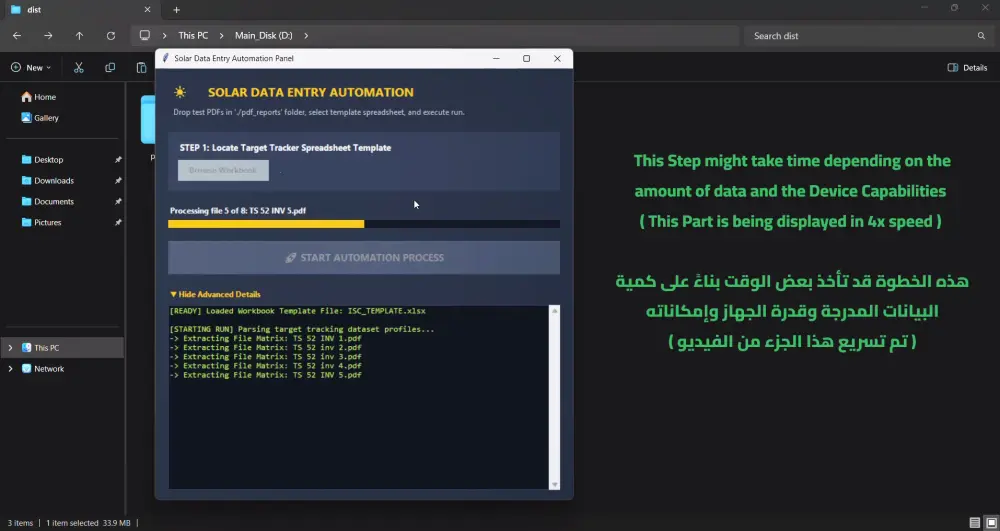Open the New dropdown menu
This screenshot has height=531, width=1000.
[31, 68]
